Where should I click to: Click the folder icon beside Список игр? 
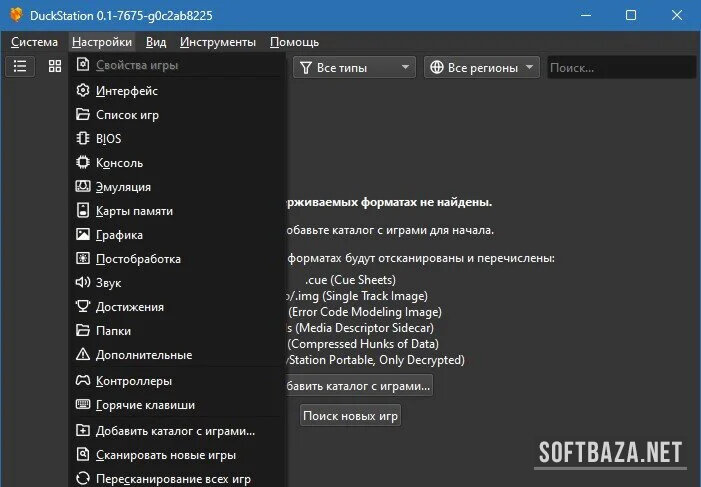pos(83,114)
